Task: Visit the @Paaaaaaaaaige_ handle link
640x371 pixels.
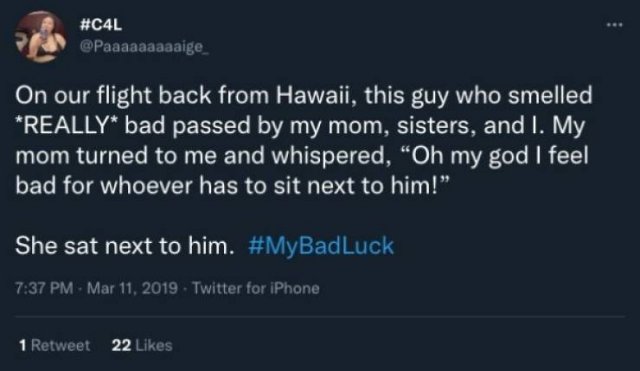Action: [144, 47]
